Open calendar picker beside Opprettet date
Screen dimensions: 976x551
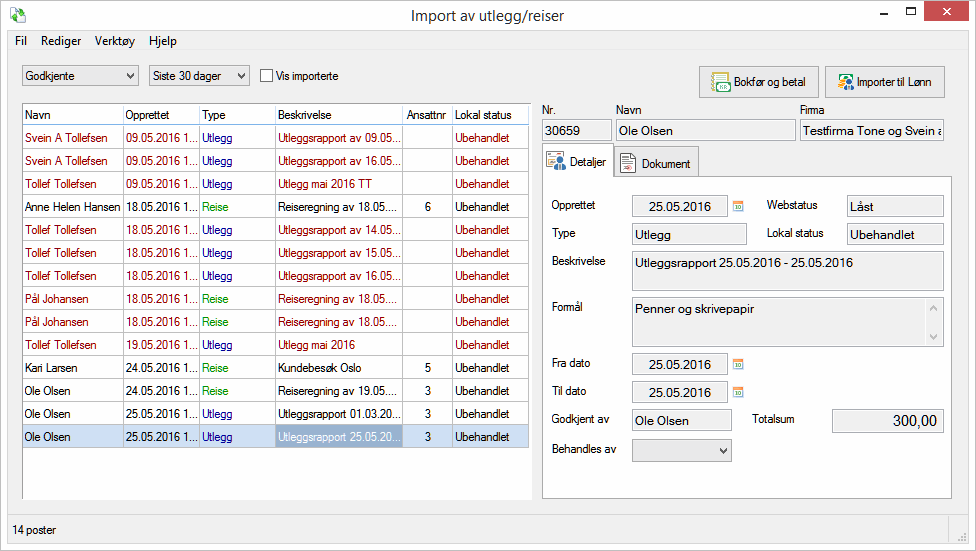739,206
